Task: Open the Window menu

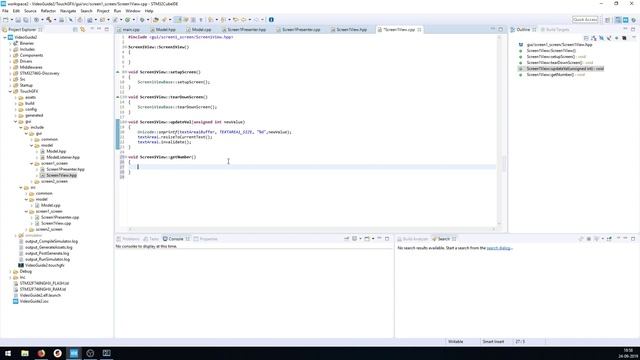Action: (x=133, y=11)
